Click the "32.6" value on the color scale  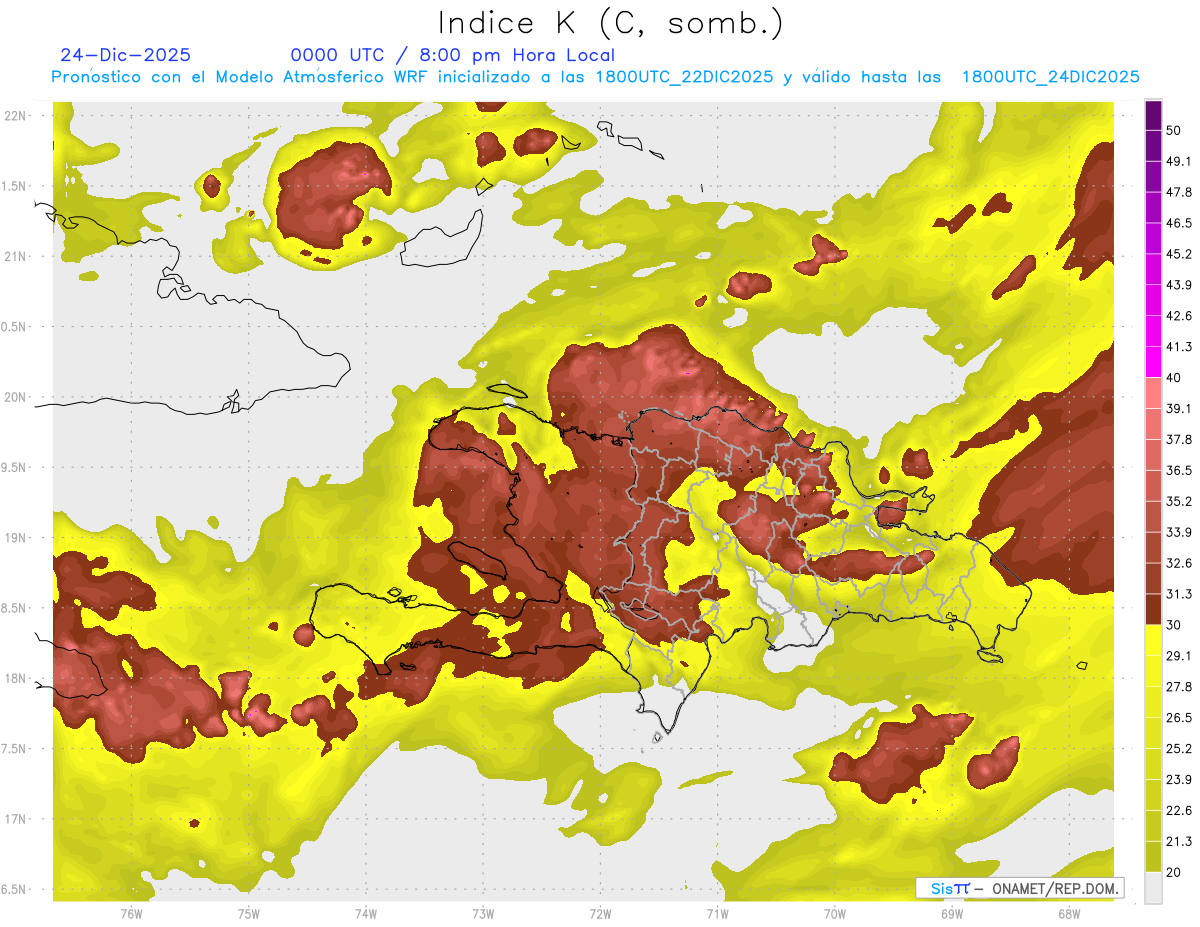coord(1179,563)
